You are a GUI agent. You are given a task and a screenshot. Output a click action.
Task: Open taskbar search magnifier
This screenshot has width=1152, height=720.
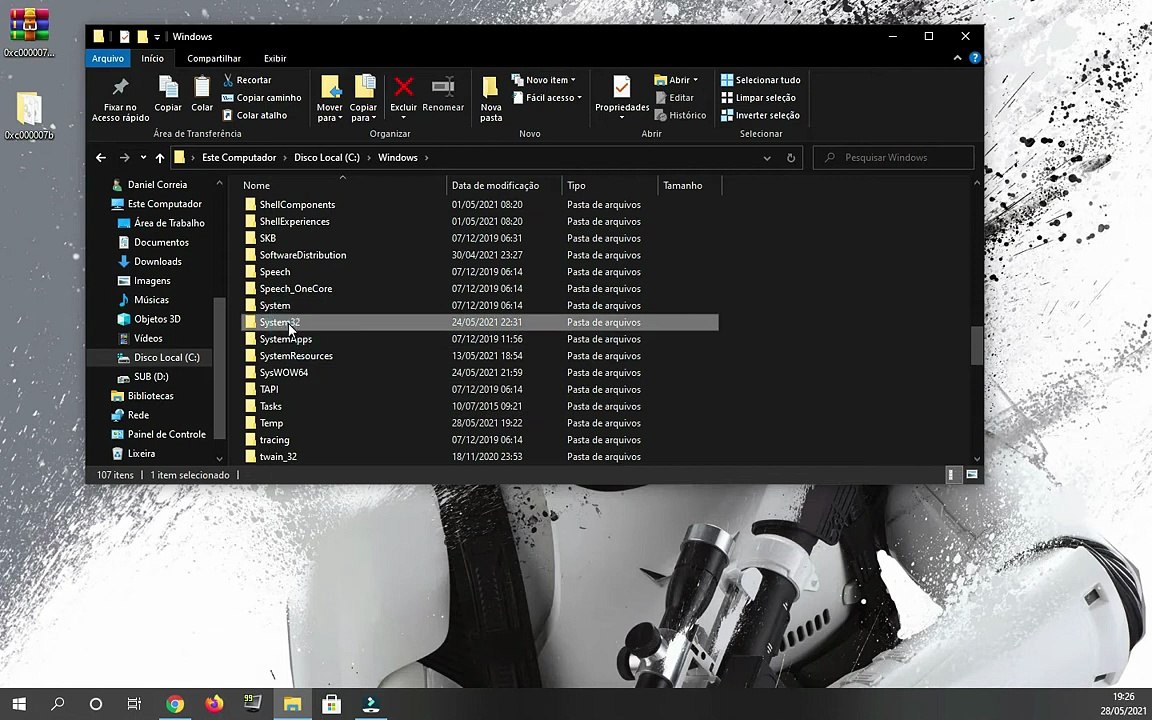57,704
